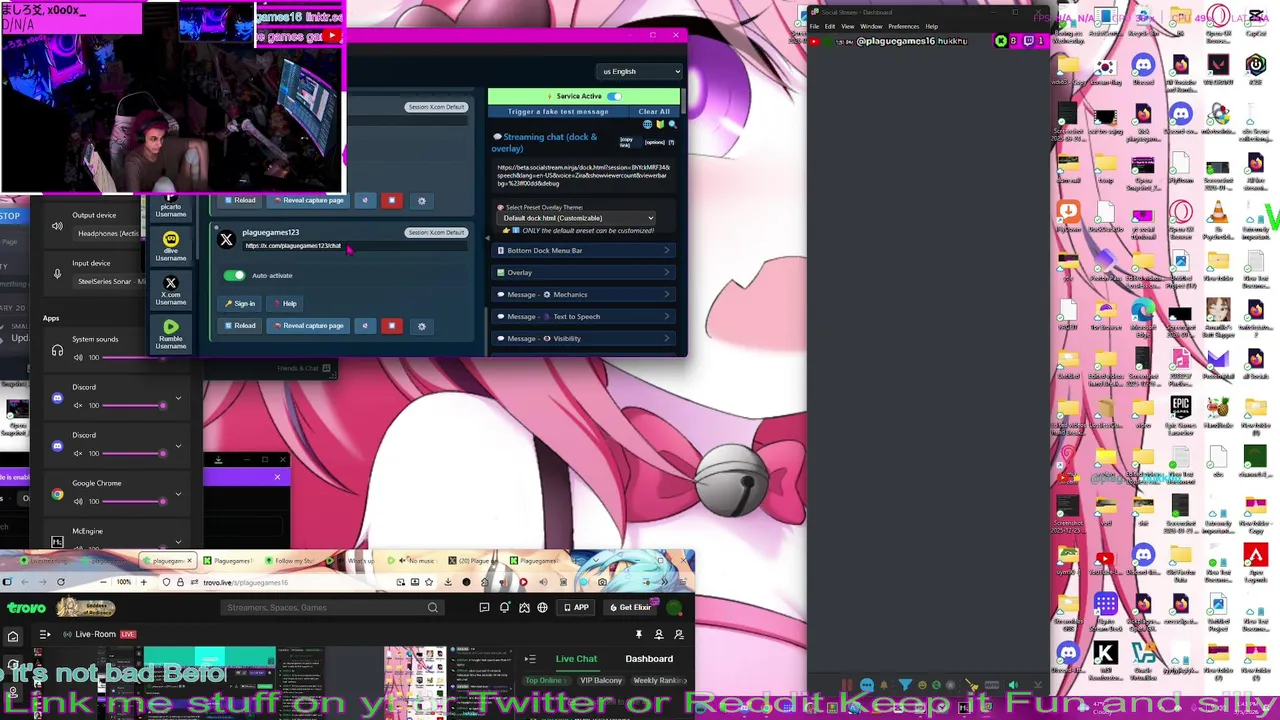Viewport: 1280px width, 720px height.
Task: Open gear settings for plaguegames123 source card
Action: coord(421,326)
